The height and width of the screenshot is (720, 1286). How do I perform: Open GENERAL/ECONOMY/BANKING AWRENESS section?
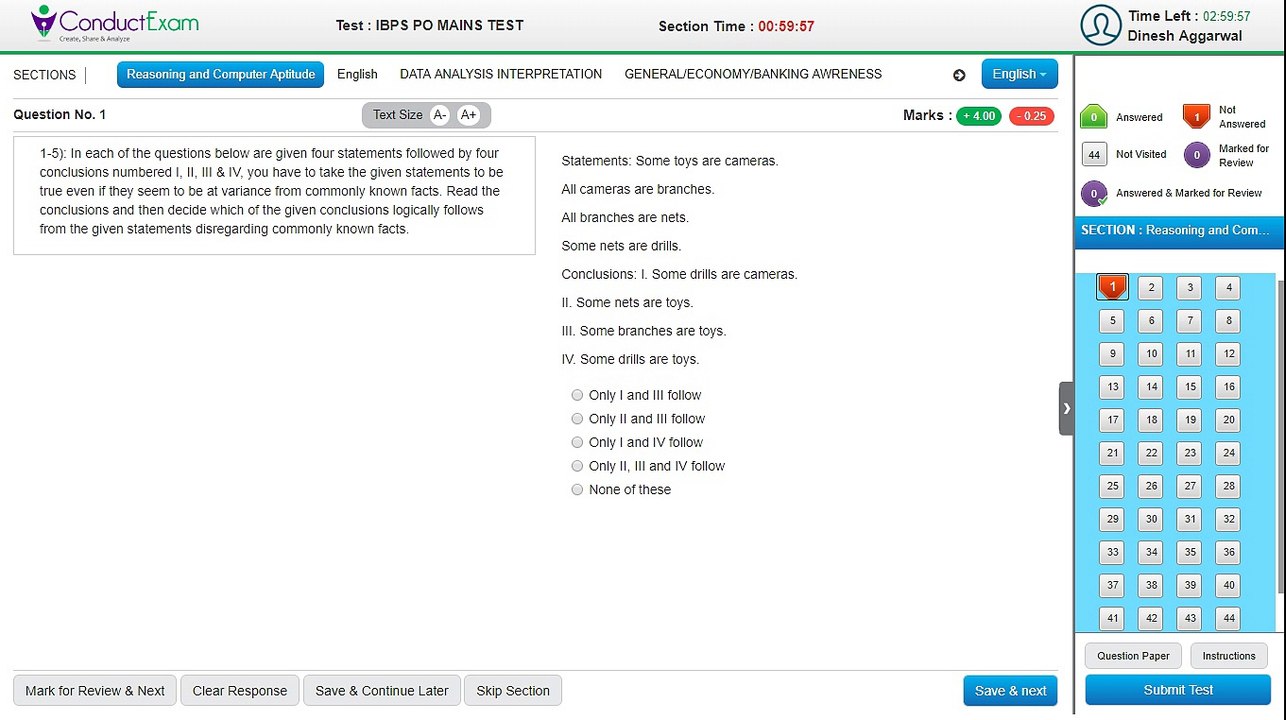coord(753,74)
